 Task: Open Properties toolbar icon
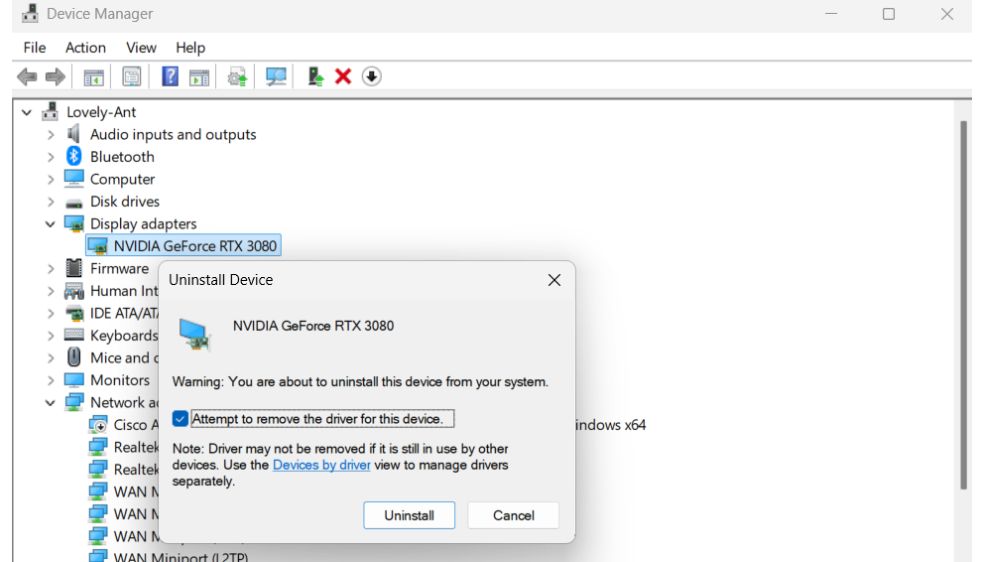[131, 77]
